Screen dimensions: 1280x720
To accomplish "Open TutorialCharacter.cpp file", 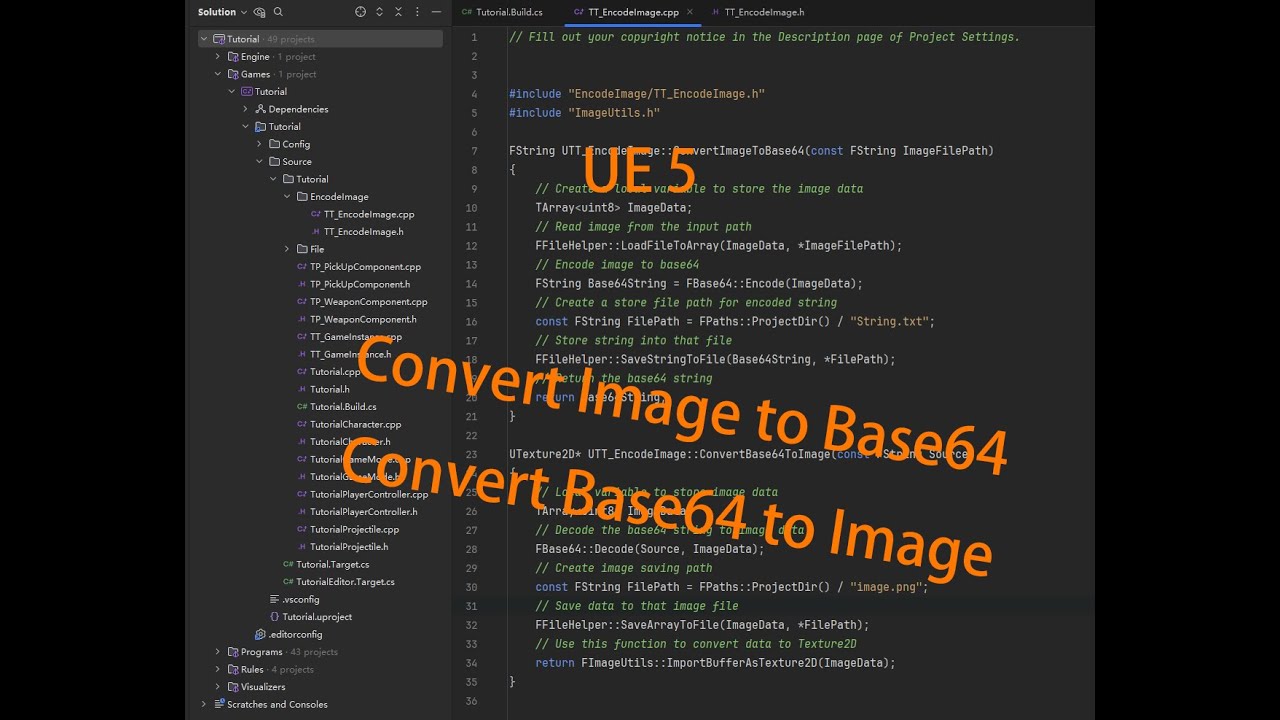I will pyautogui.click(x=355, y=424).
